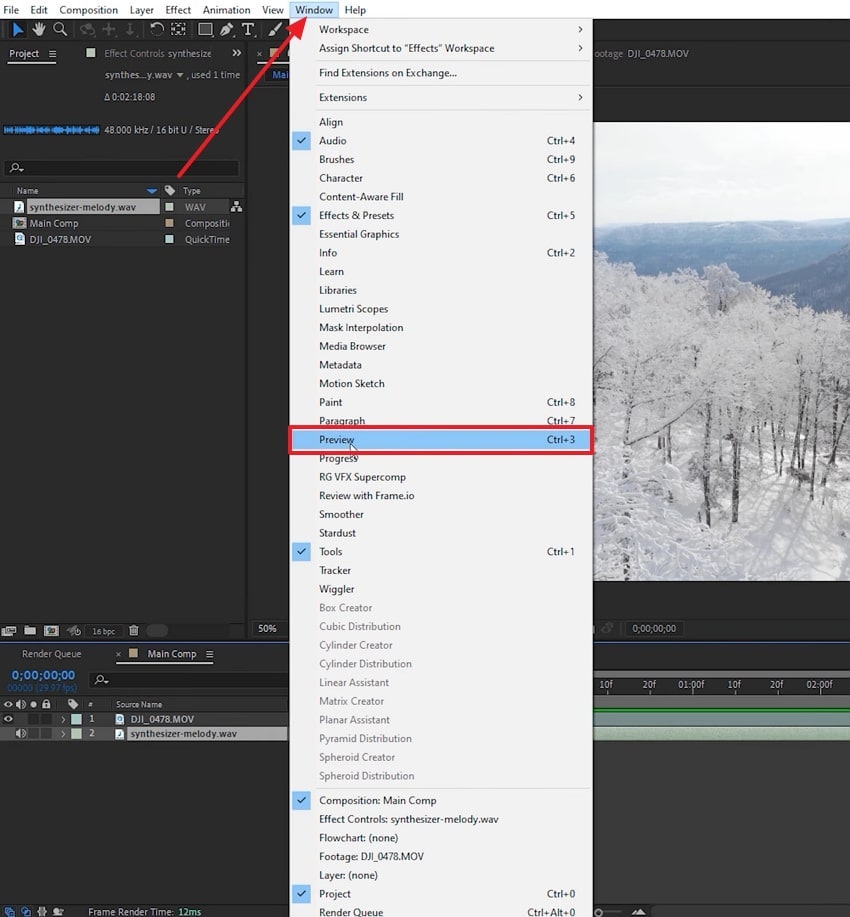
Task: Select the Pan Behind anchor tool
Action: click(x=178, y=29)
